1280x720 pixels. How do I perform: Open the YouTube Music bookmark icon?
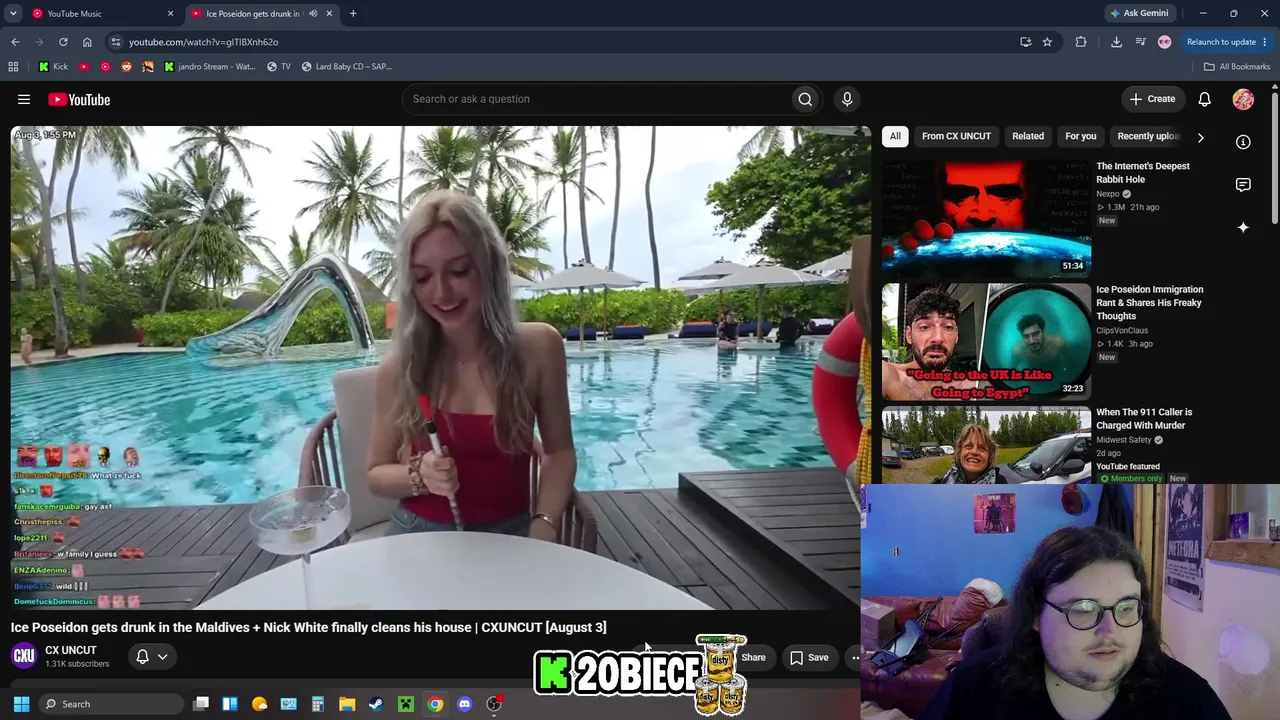coord(105,67)
